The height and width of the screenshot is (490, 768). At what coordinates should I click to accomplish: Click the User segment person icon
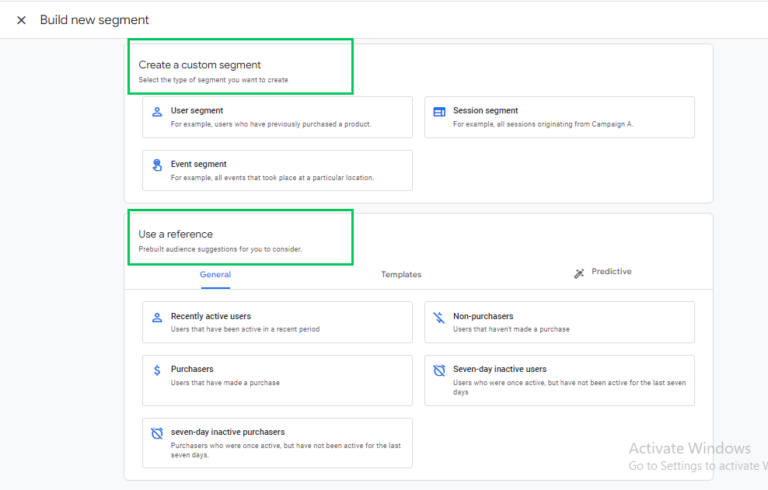[x=157, y=112]
